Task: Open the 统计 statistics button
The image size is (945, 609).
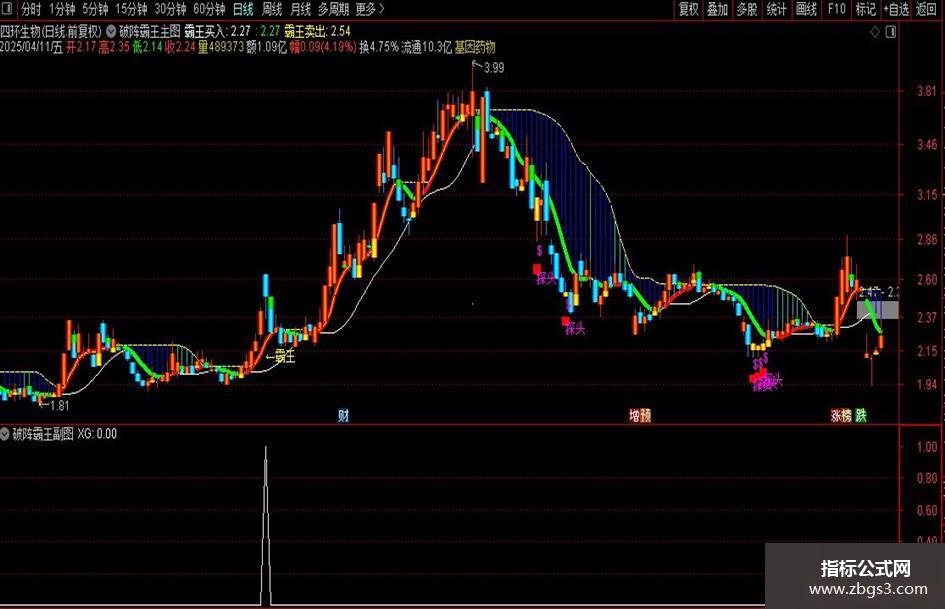Action: coord(776,9)
